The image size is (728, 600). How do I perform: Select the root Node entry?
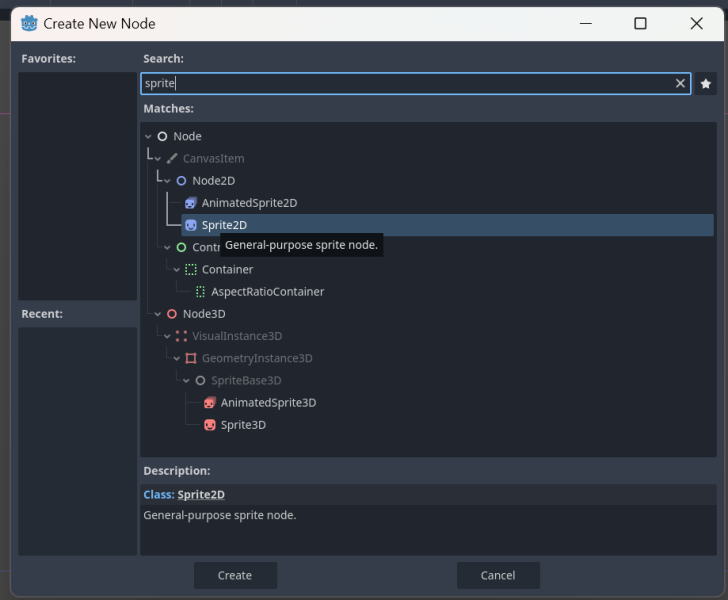coord(187,137)
